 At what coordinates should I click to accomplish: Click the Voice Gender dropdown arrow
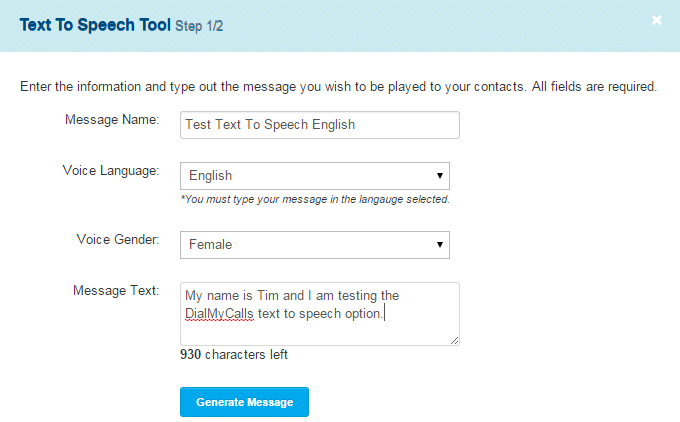(439, 245)
